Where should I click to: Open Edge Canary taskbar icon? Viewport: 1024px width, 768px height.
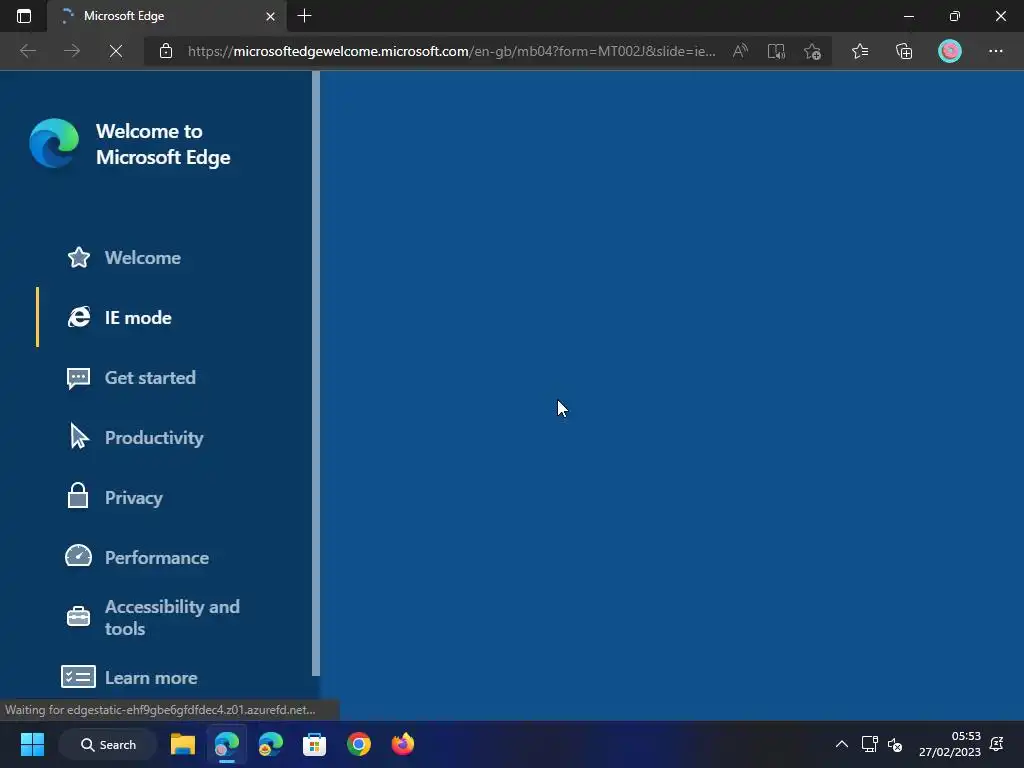pos(270,744)
